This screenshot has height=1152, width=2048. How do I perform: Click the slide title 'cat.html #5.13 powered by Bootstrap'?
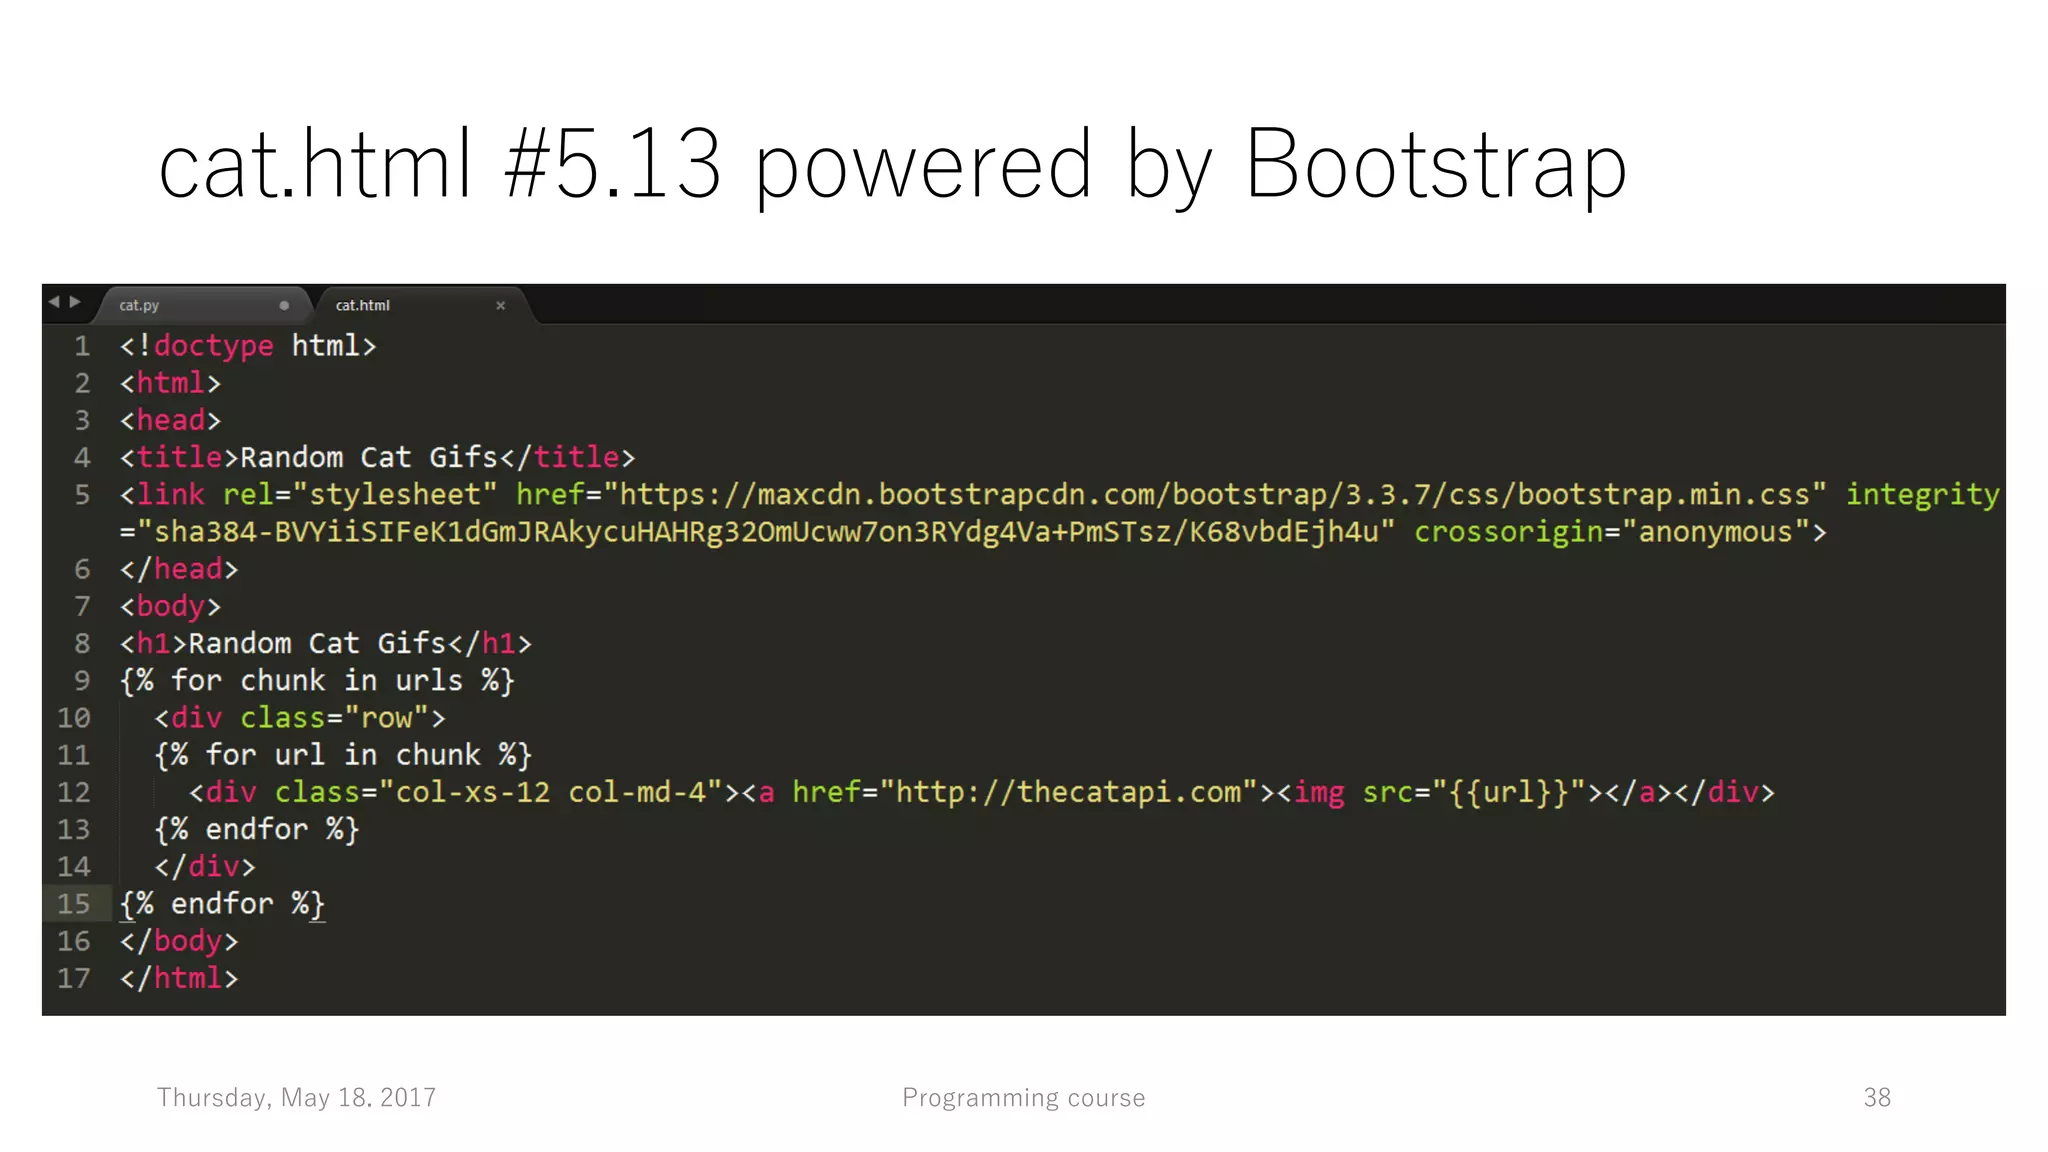tap(893, 165)
